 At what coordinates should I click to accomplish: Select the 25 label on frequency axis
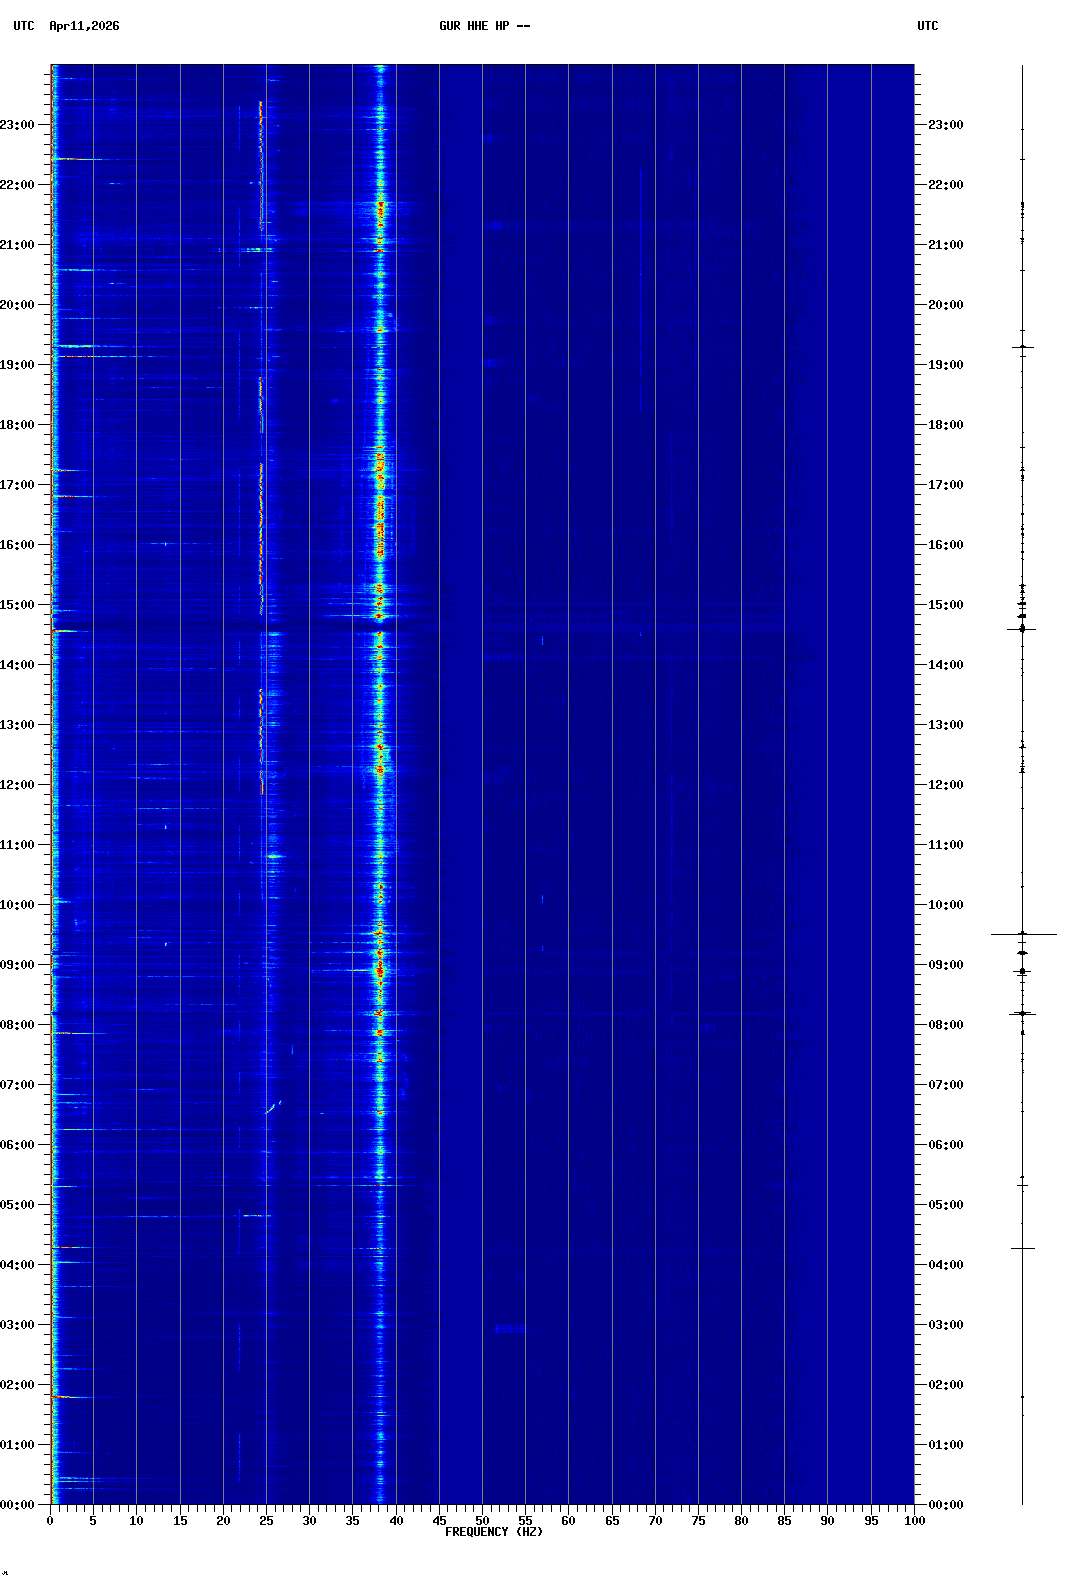point(266,1521)
